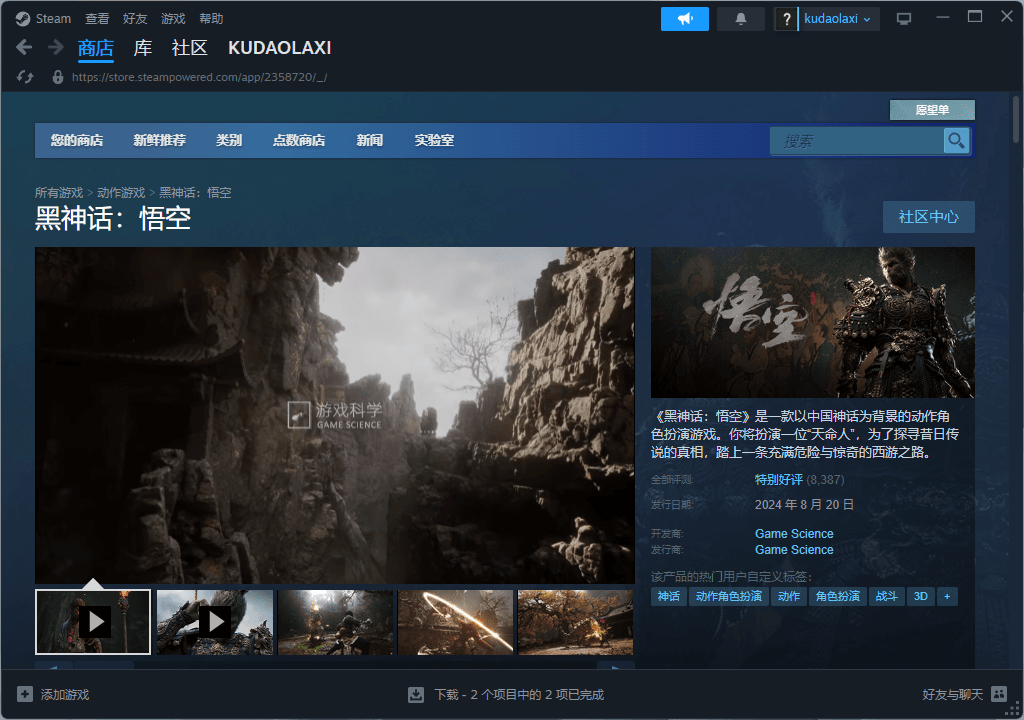Enter Big Picture mode via monitor icon
The height and width of the screenshot is (720, 1024).
(904, 19)
